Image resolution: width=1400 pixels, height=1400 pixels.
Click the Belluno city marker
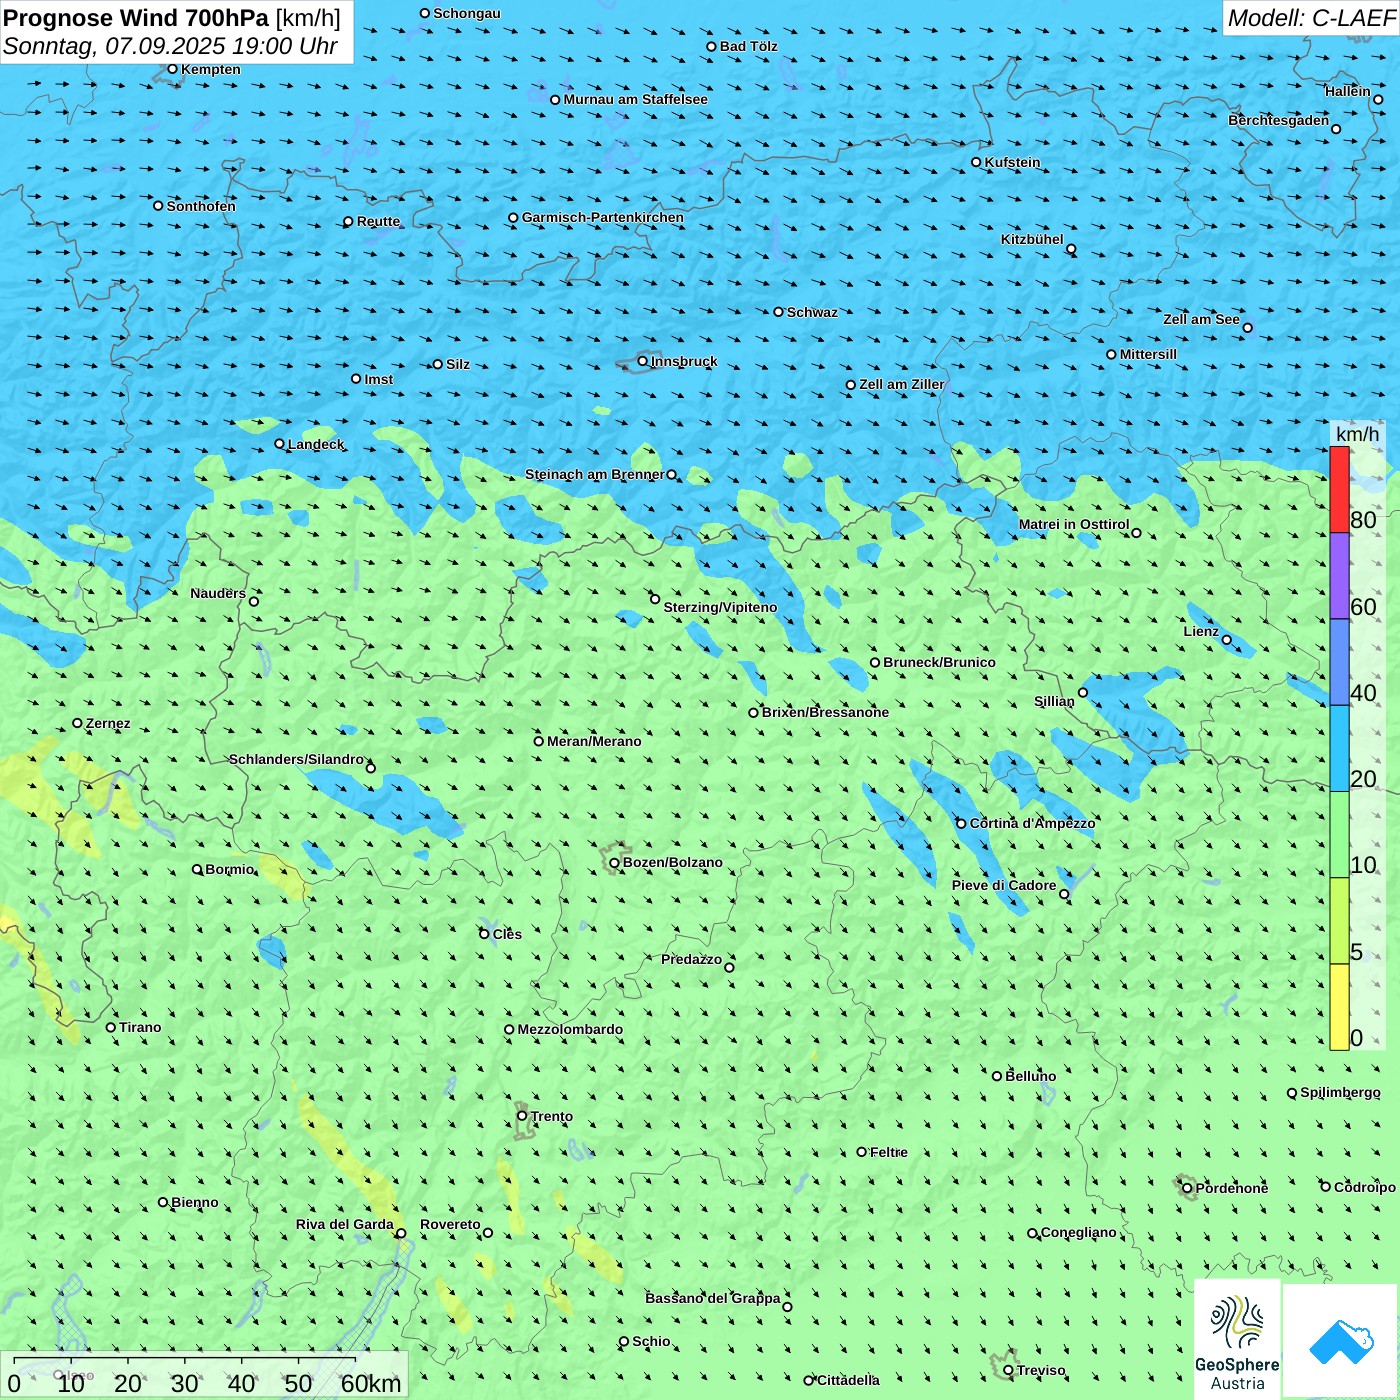point(997,1076)
